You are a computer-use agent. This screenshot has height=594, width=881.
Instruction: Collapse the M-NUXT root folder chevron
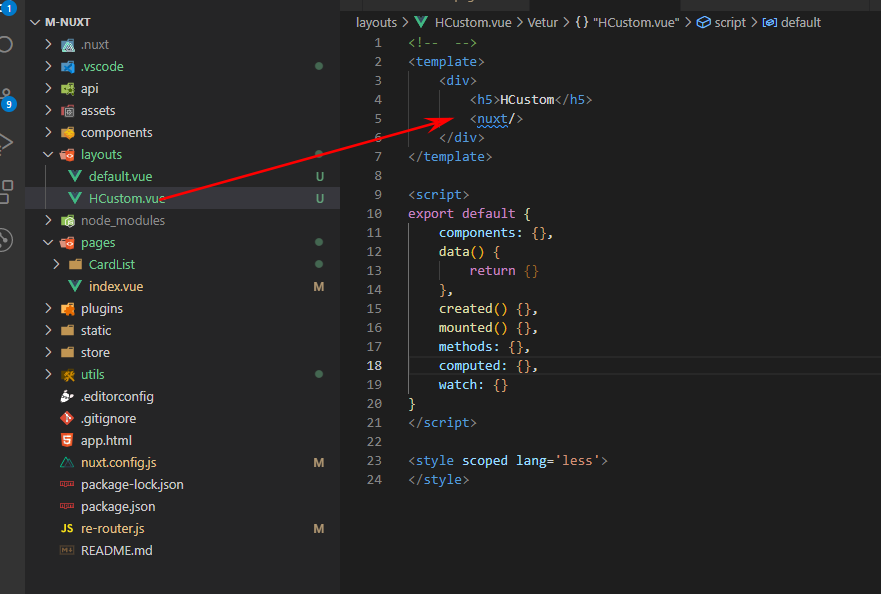tap(35, 22)
